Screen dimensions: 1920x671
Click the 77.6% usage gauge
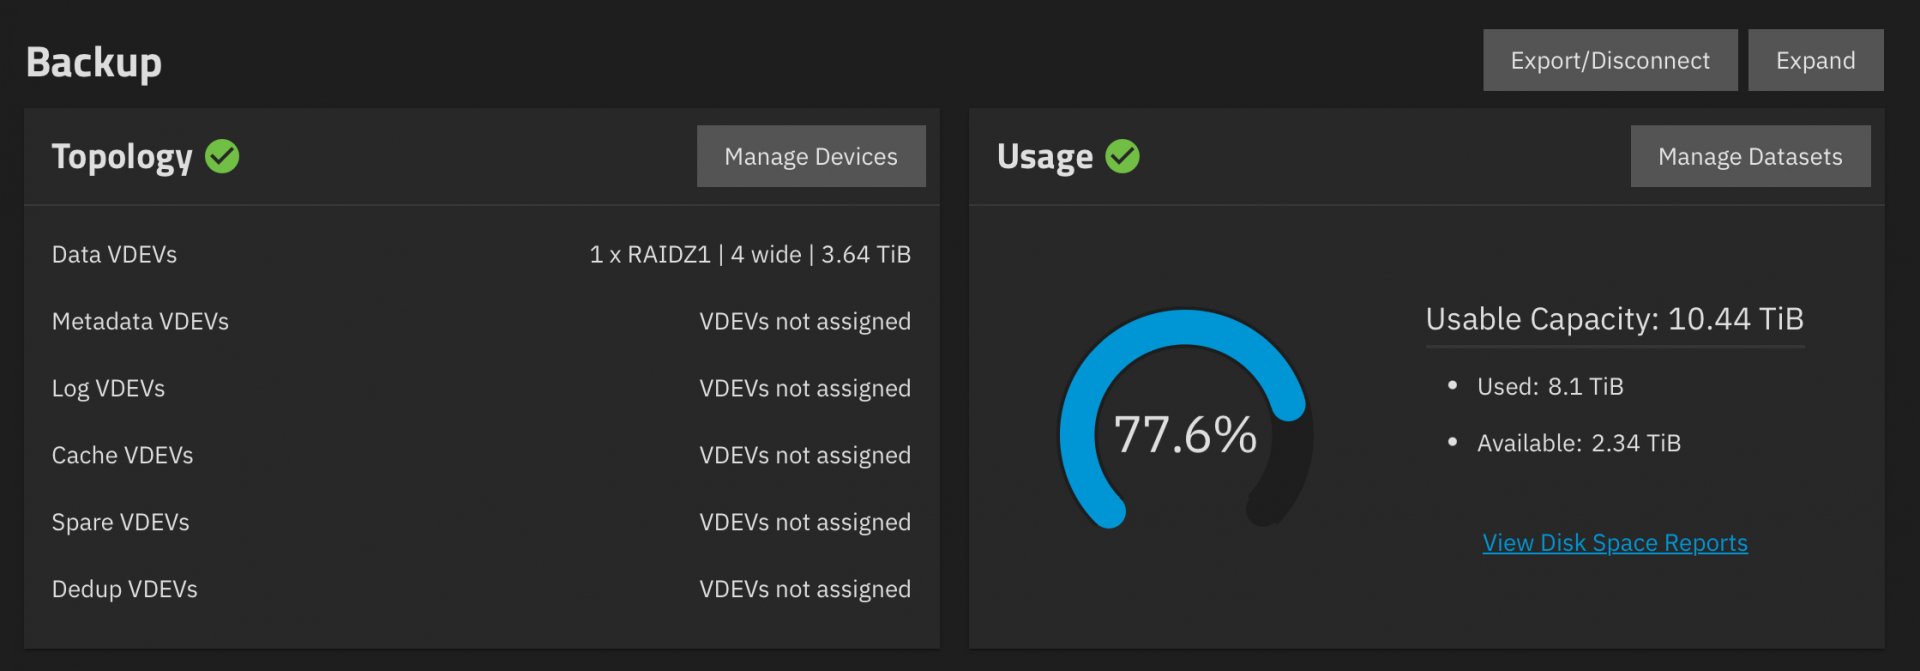[x=1185, y=420]
